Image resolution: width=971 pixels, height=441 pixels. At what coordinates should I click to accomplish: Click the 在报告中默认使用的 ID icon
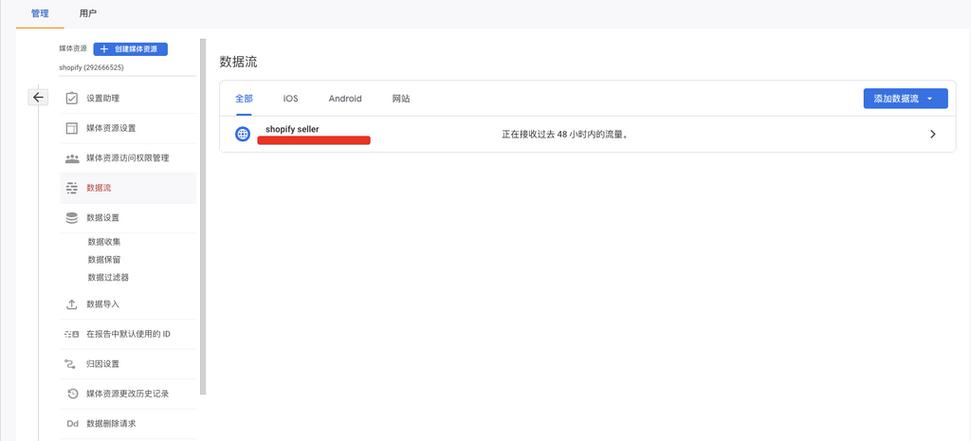coord(72,334)
